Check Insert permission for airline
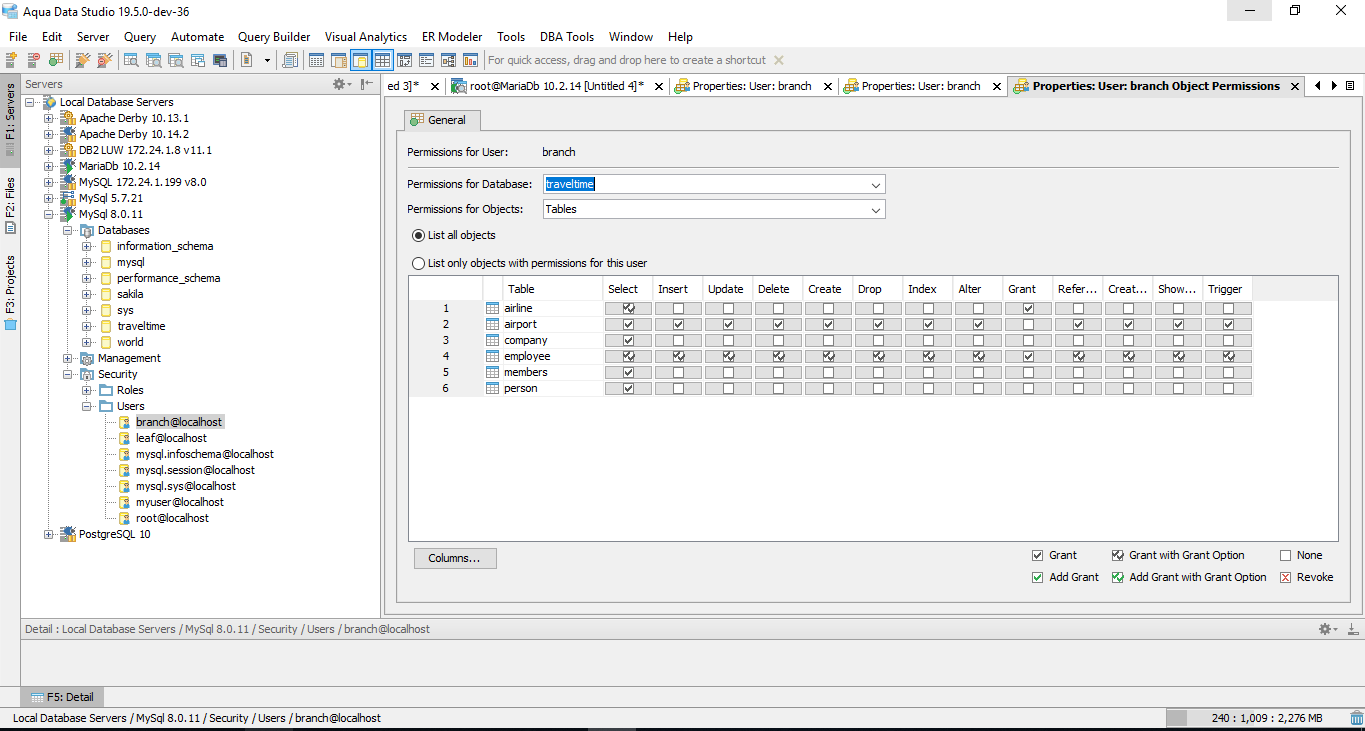 [x=678, y=308]
